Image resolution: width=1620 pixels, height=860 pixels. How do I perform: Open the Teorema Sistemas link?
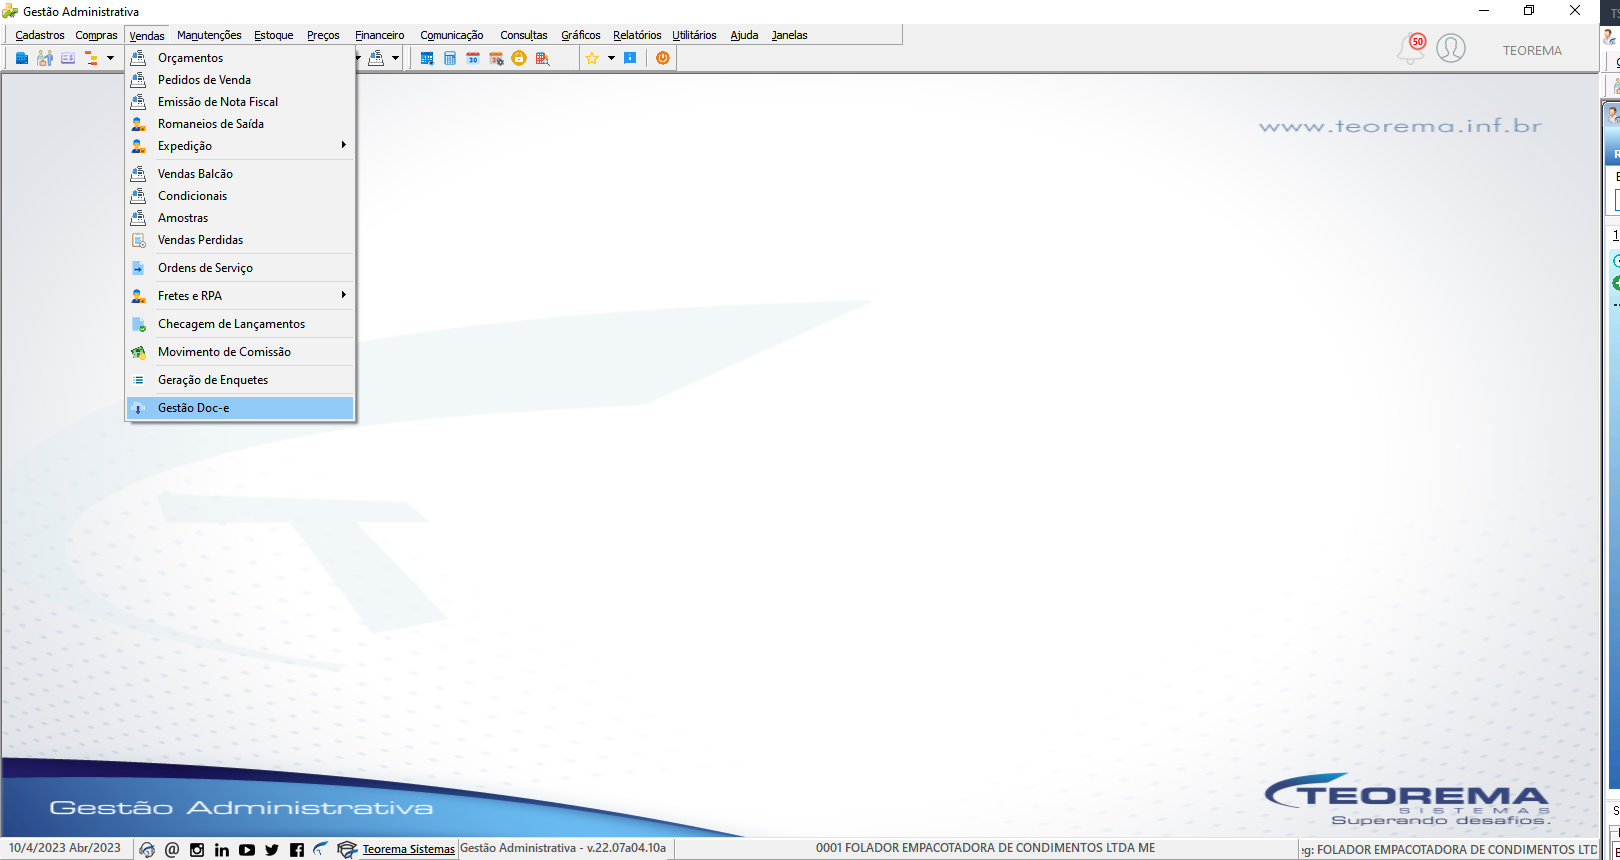pyautogui.click(x=408, y=849)
